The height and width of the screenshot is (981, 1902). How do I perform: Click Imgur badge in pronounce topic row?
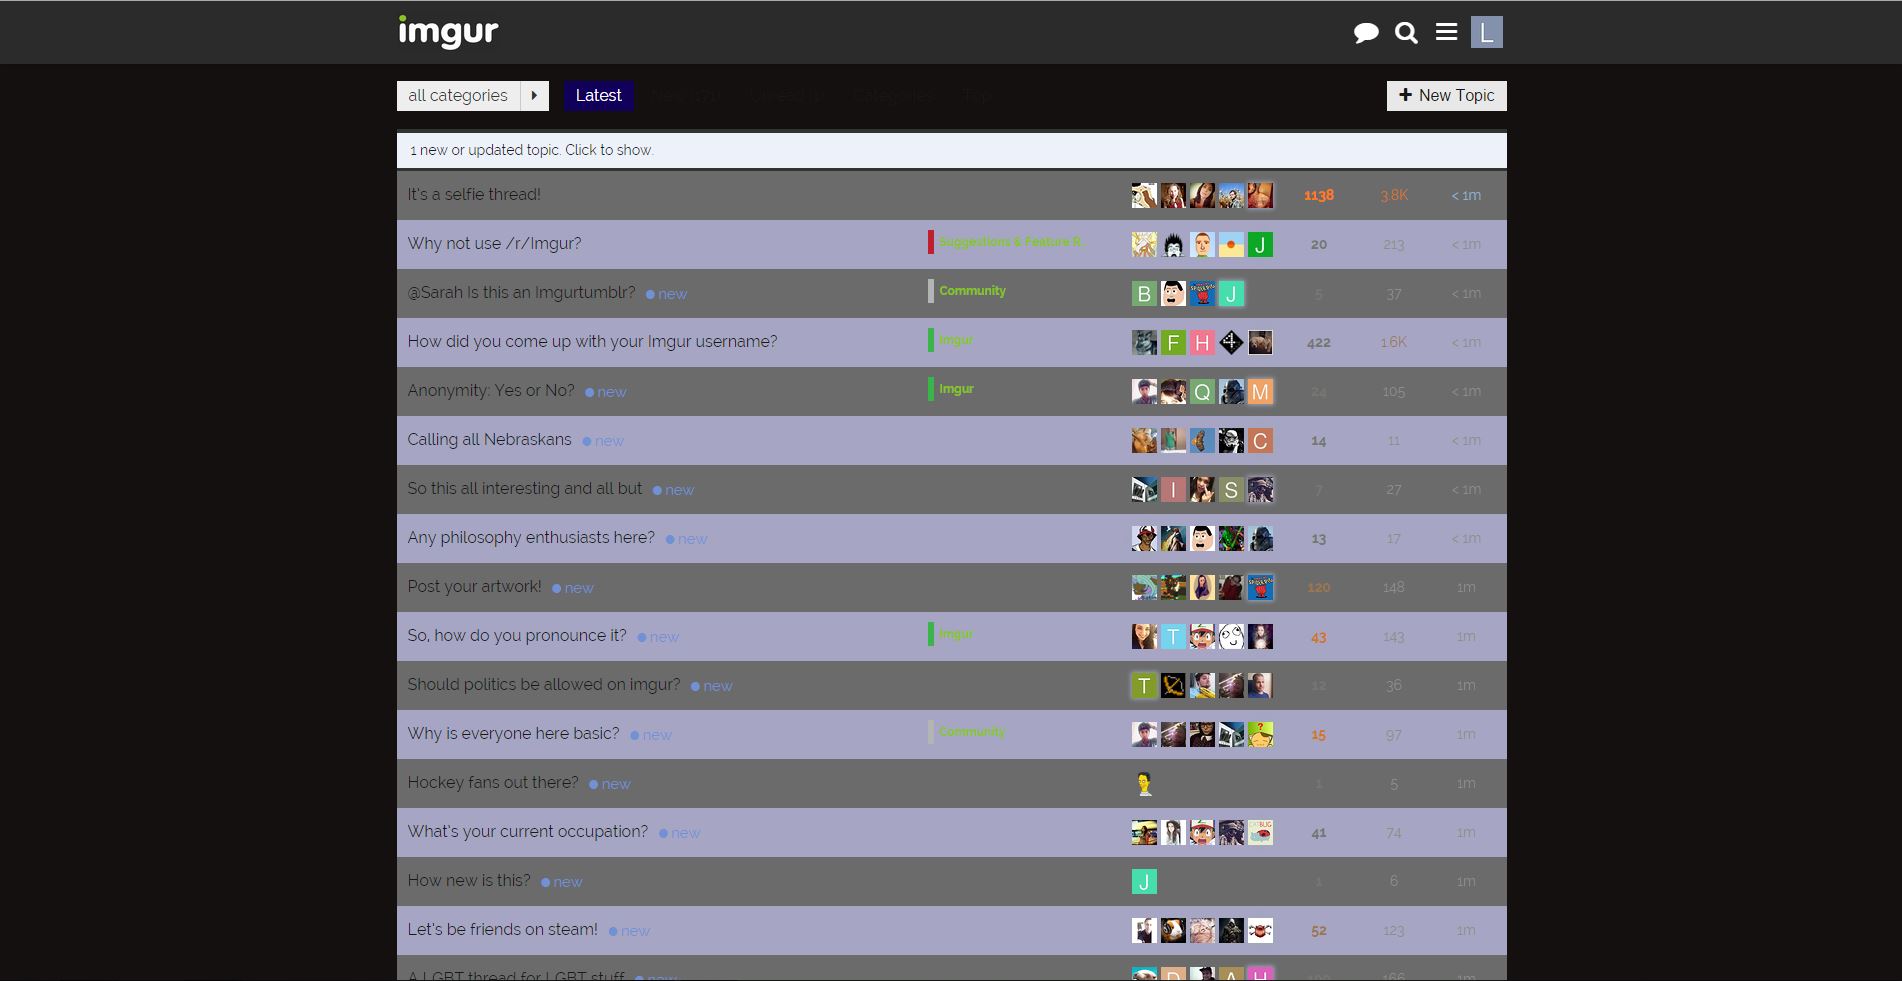(x=951, y=634)
